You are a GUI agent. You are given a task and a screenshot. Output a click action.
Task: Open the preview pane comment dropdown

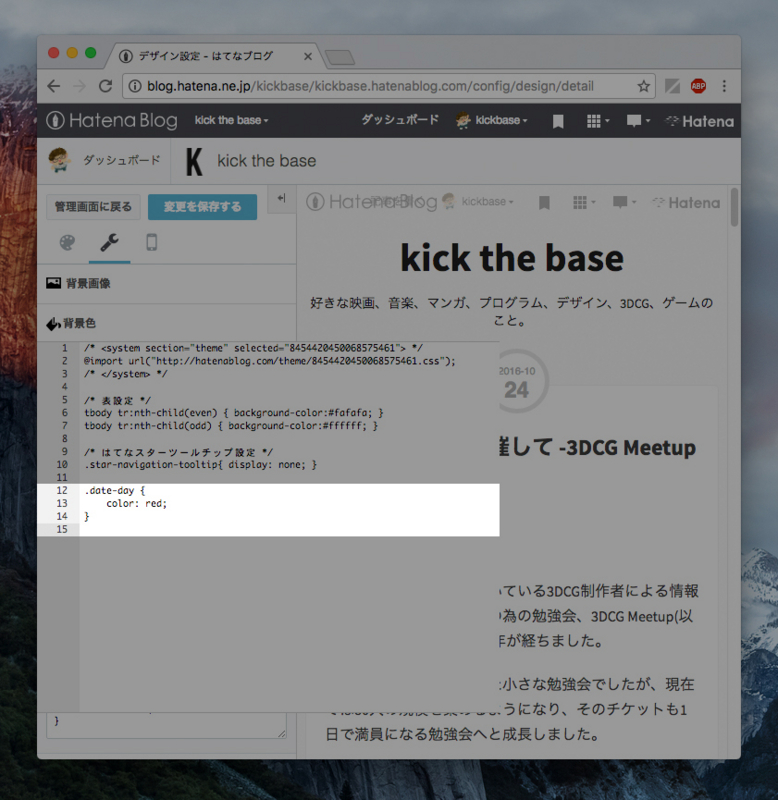click(624, 203)
